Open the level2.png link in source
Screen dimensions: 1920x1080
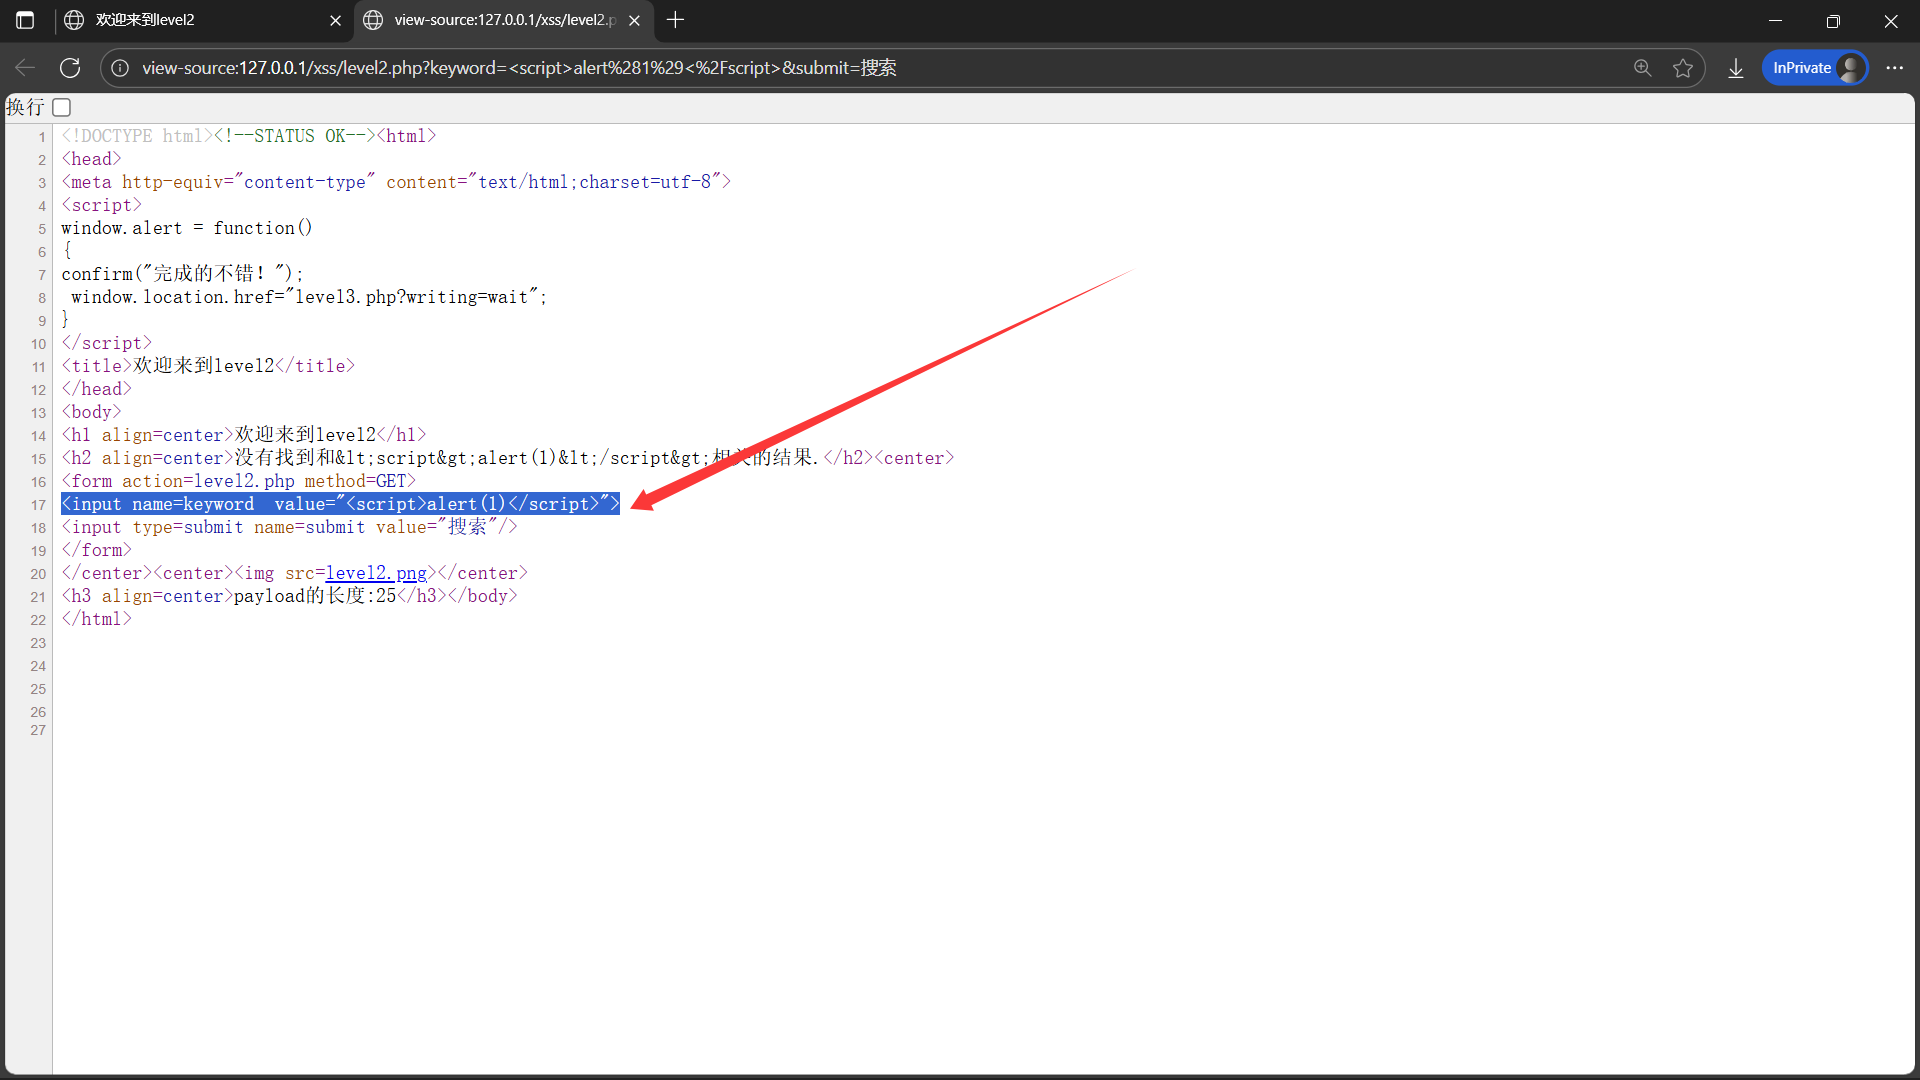376,573
